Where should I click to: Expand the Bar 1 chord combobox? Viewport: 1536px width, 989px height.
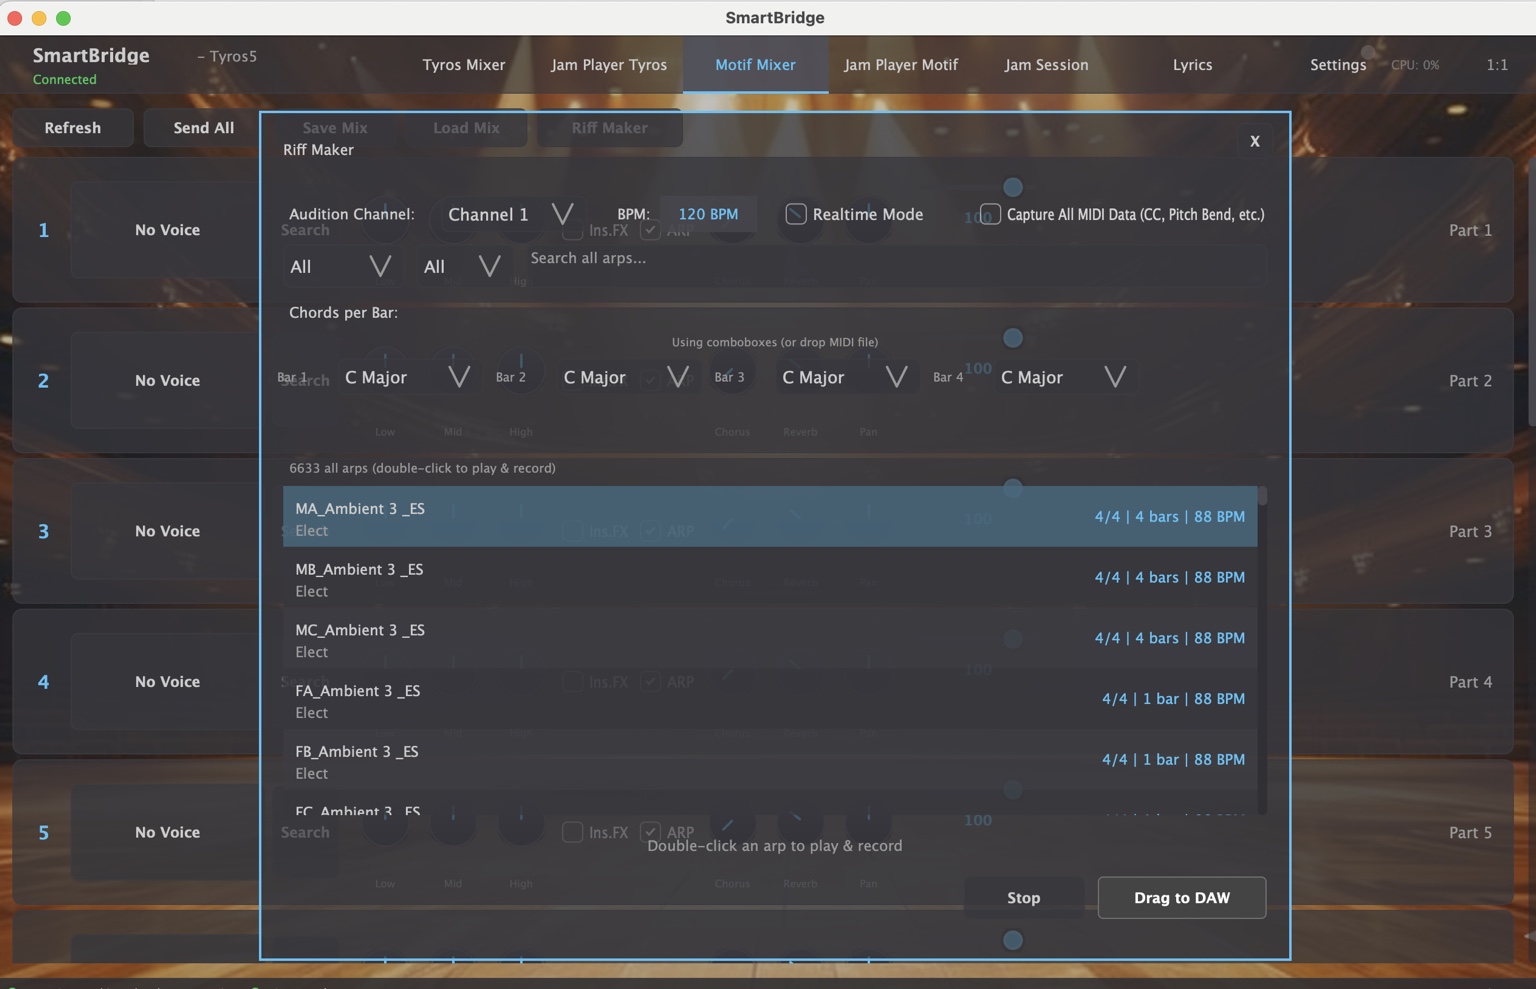405,377
